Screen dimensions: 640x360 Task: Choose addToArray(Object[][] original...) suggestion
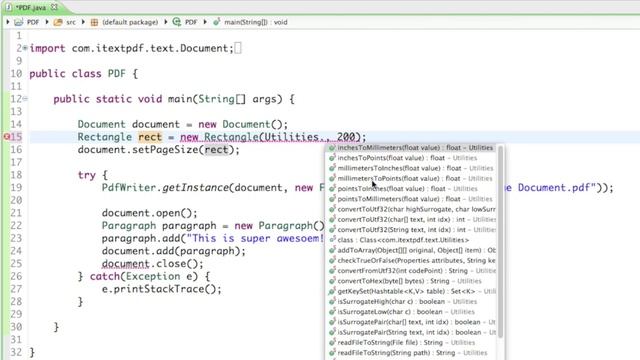[x=412, y=250]
